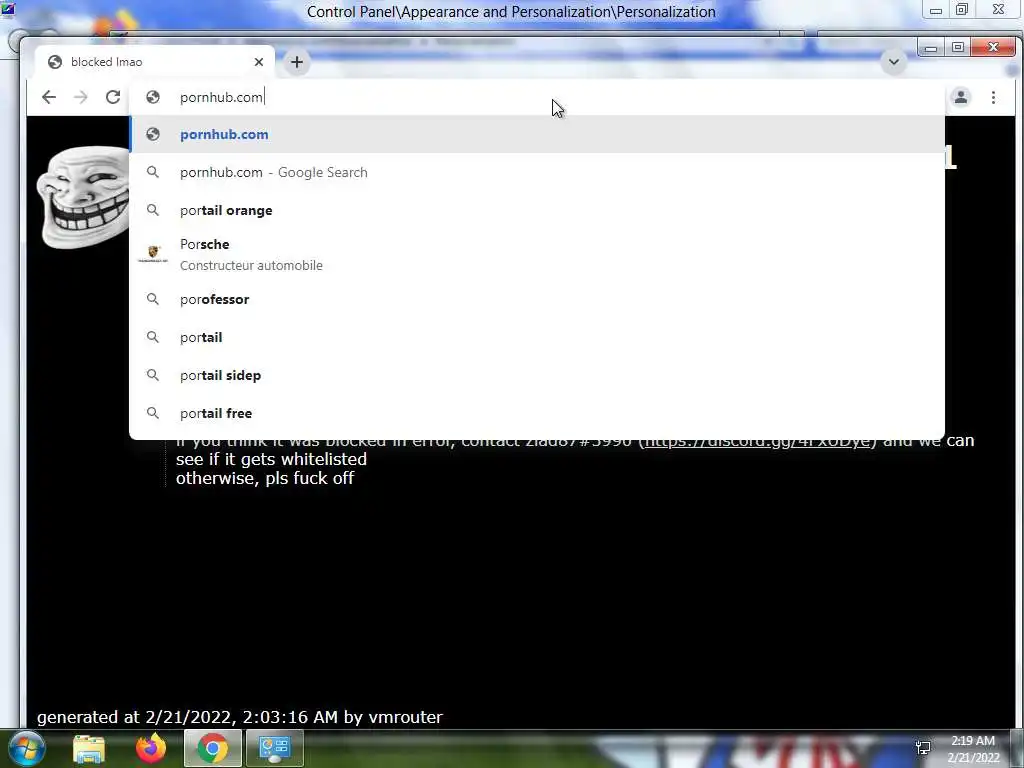Restore the outer Personalization window
Viewport: 1024px width, 768px height.
click(962, 10)
